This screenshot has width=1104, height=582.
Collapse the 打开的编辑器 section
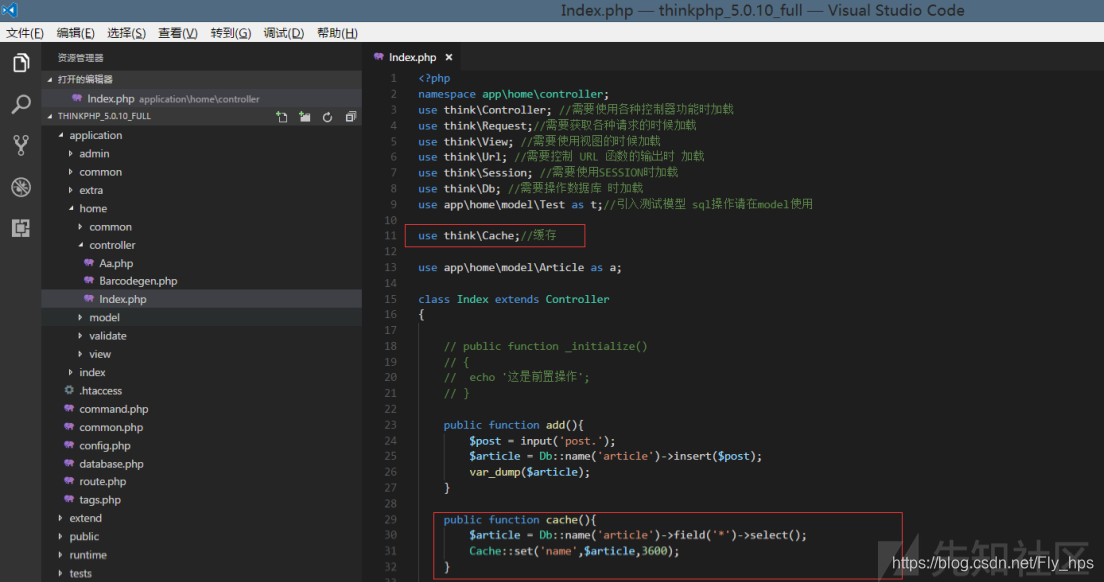coord(50,80)
